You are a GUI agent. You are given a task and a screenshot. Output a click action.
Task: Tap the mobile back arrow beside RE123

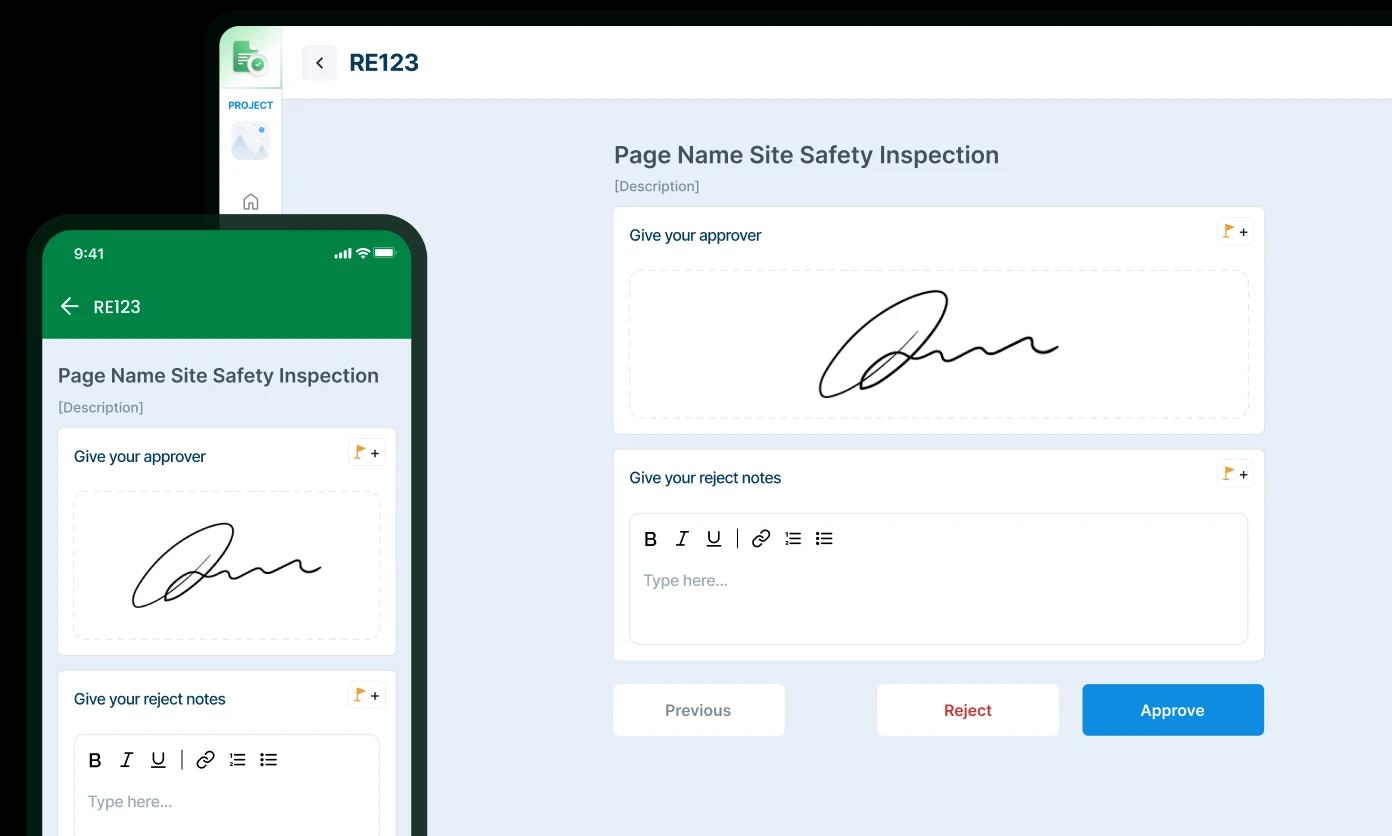(69, 307)
